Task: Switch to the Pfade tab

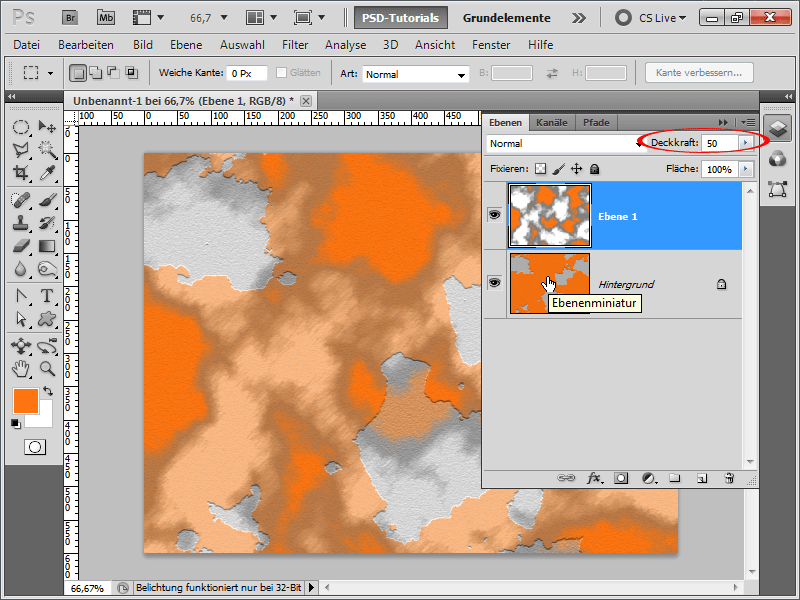Action: click(x=596, y=122)
